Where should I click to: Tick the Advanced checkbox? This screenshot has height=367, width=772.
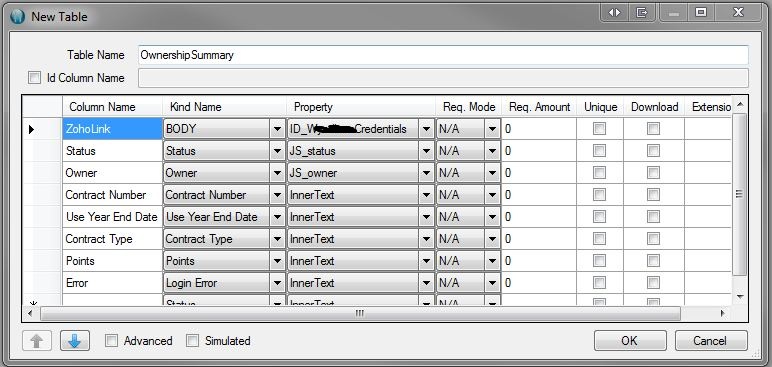point(112,341)
